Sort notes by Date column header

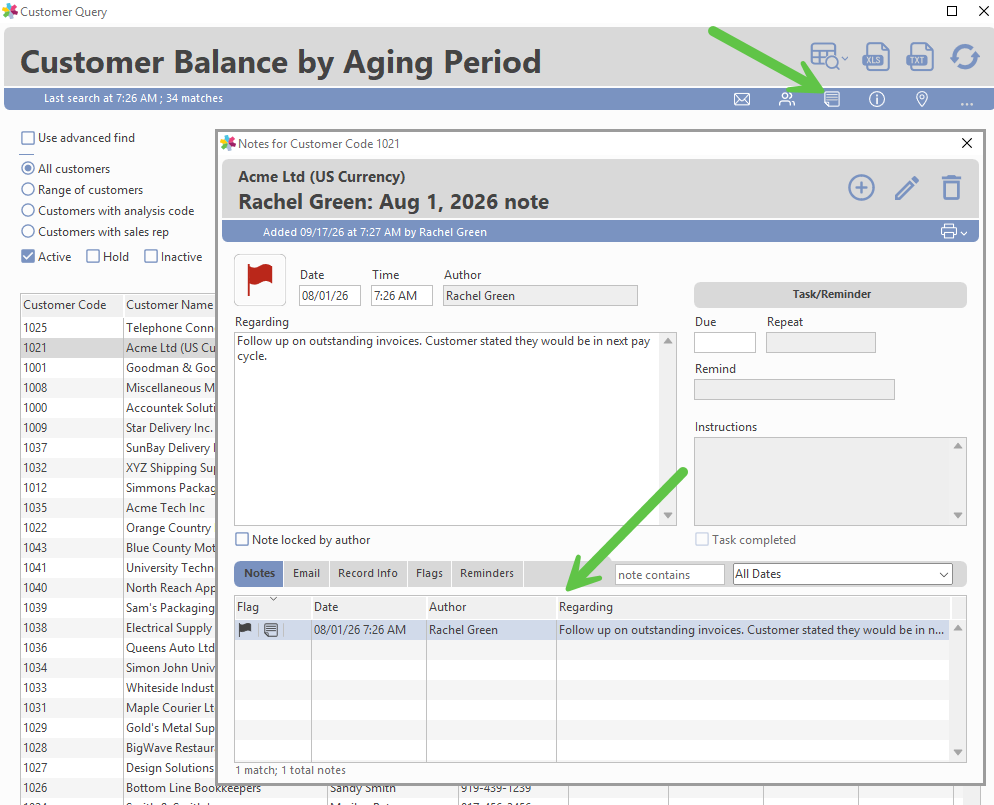369,607
